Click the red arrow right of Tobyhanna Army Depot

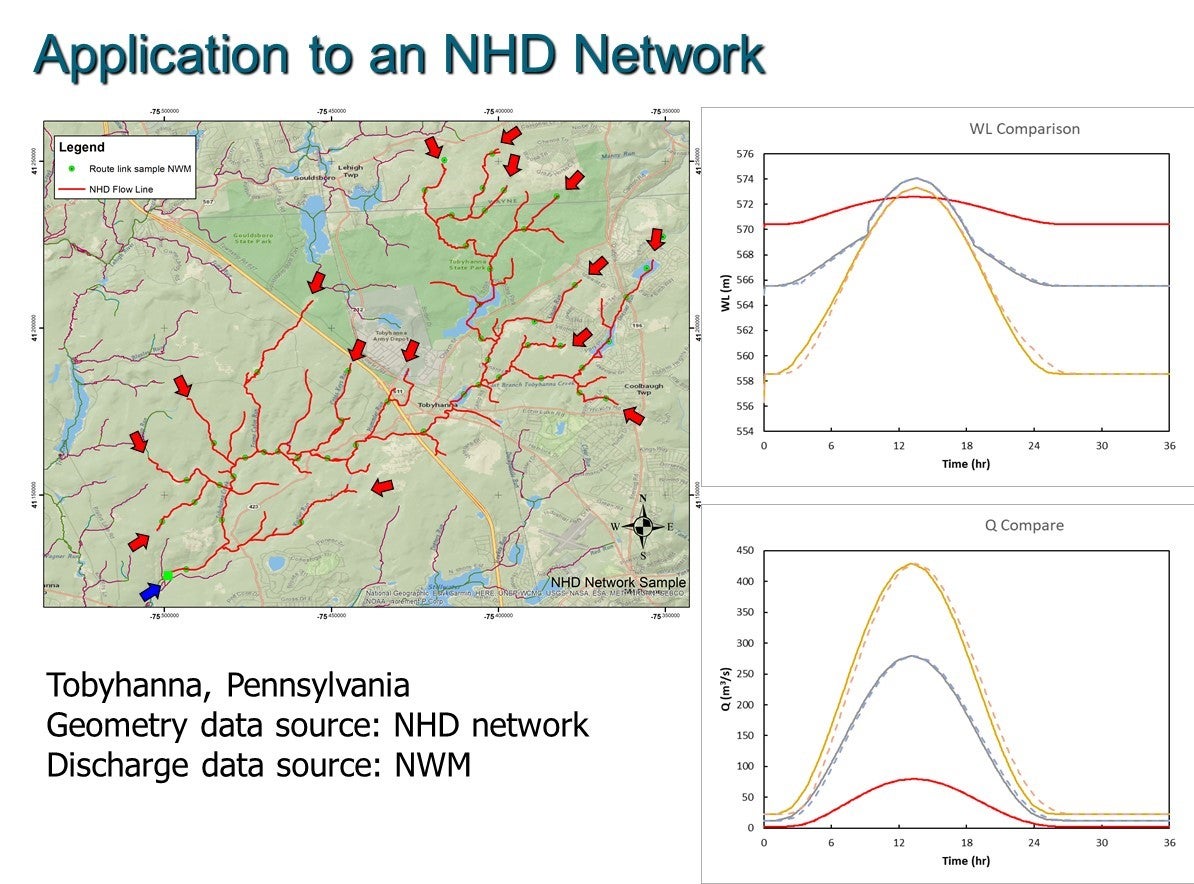point(410,351)
